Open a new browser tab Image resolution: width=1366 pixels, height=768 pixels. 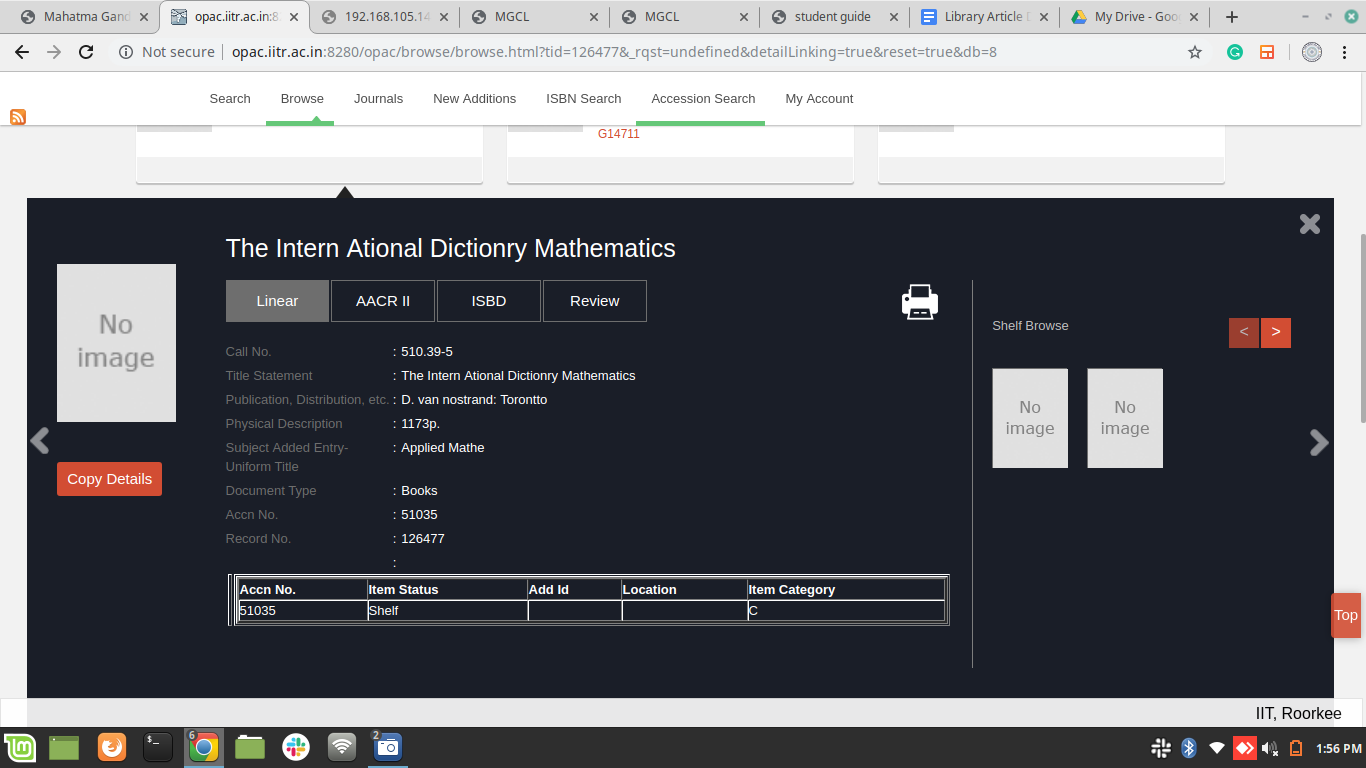tap(1232, 17)
